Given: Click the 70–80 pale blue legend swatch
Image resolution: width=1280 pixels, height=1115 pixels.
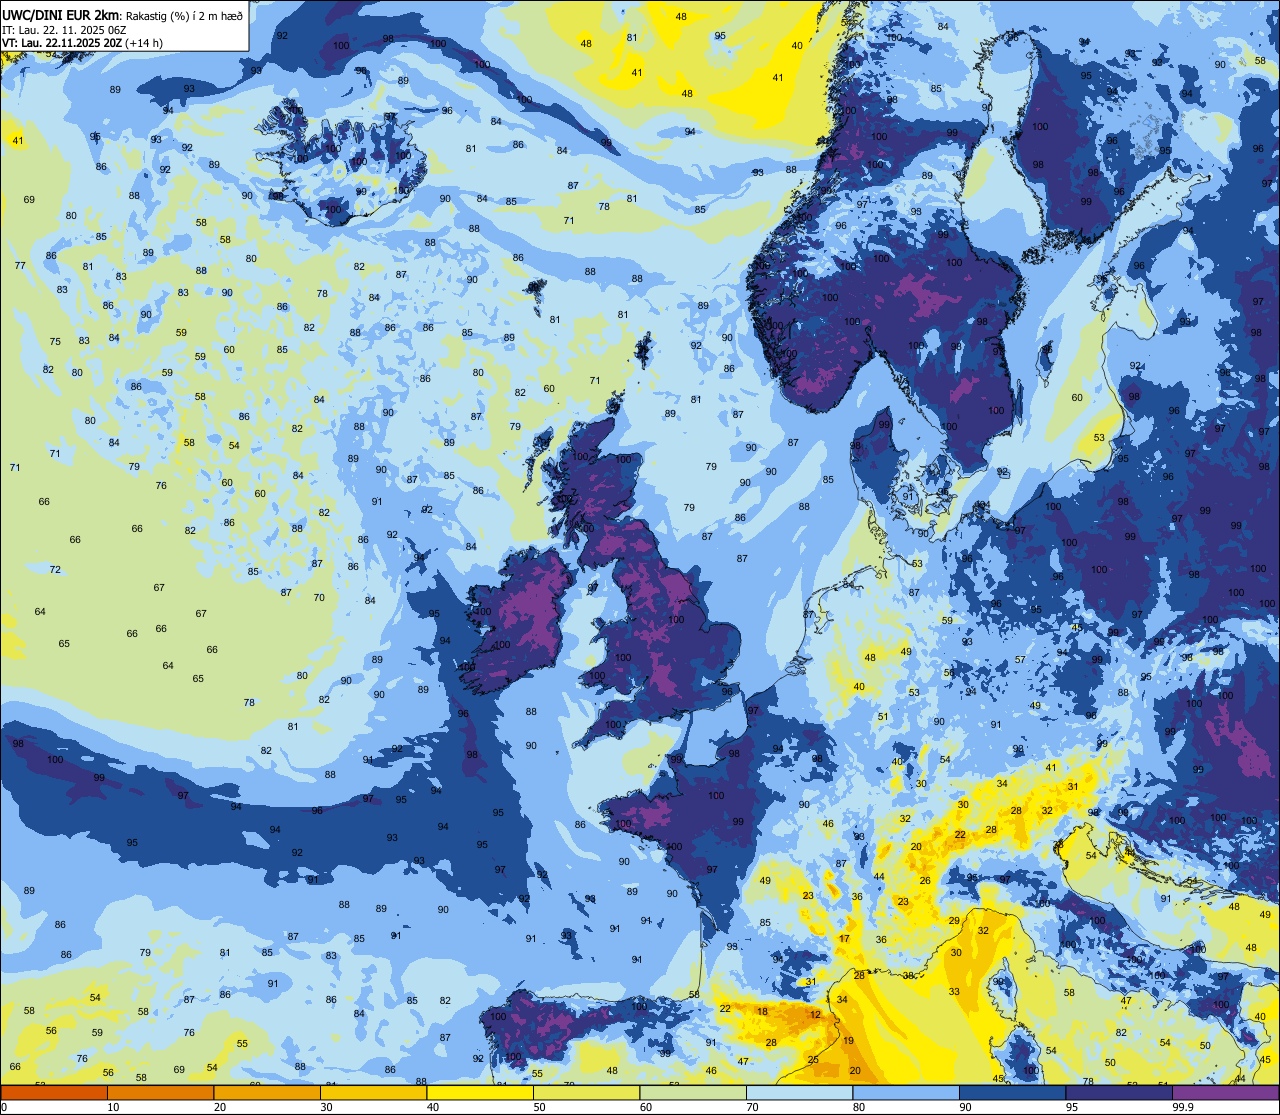Looking at the screenshot, I should pos(799,1092).
